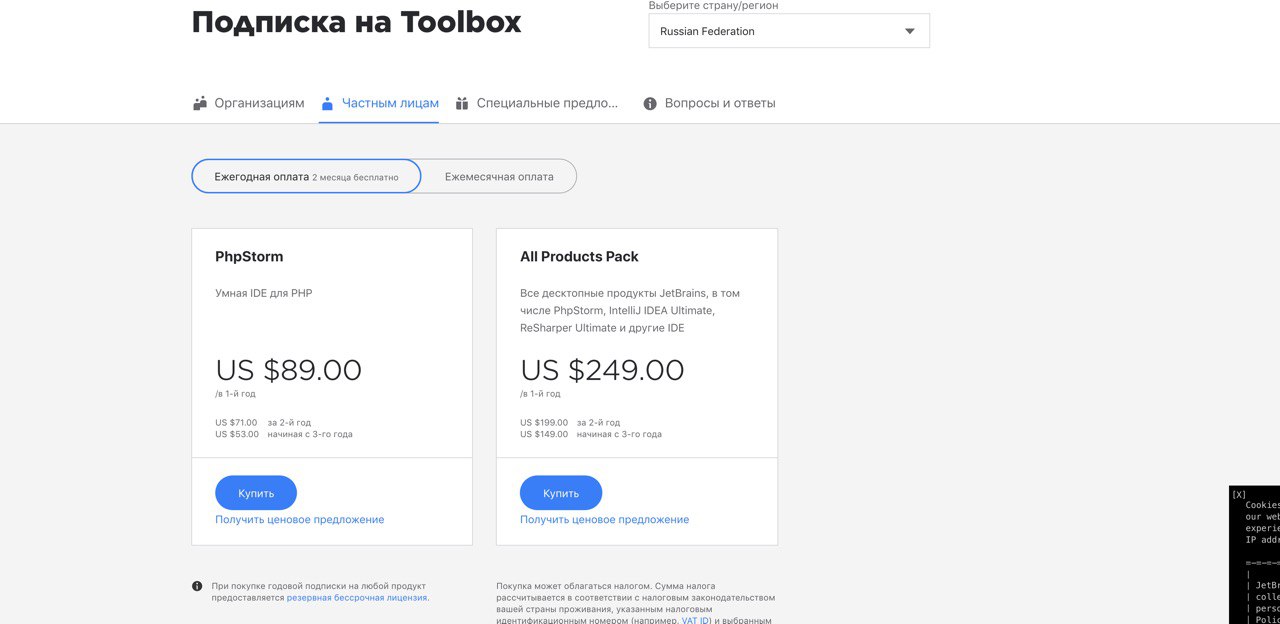Buy the PhpStorm subscription
The width and height of the screenshot is (1280, 624).
(x=256, y=493)
